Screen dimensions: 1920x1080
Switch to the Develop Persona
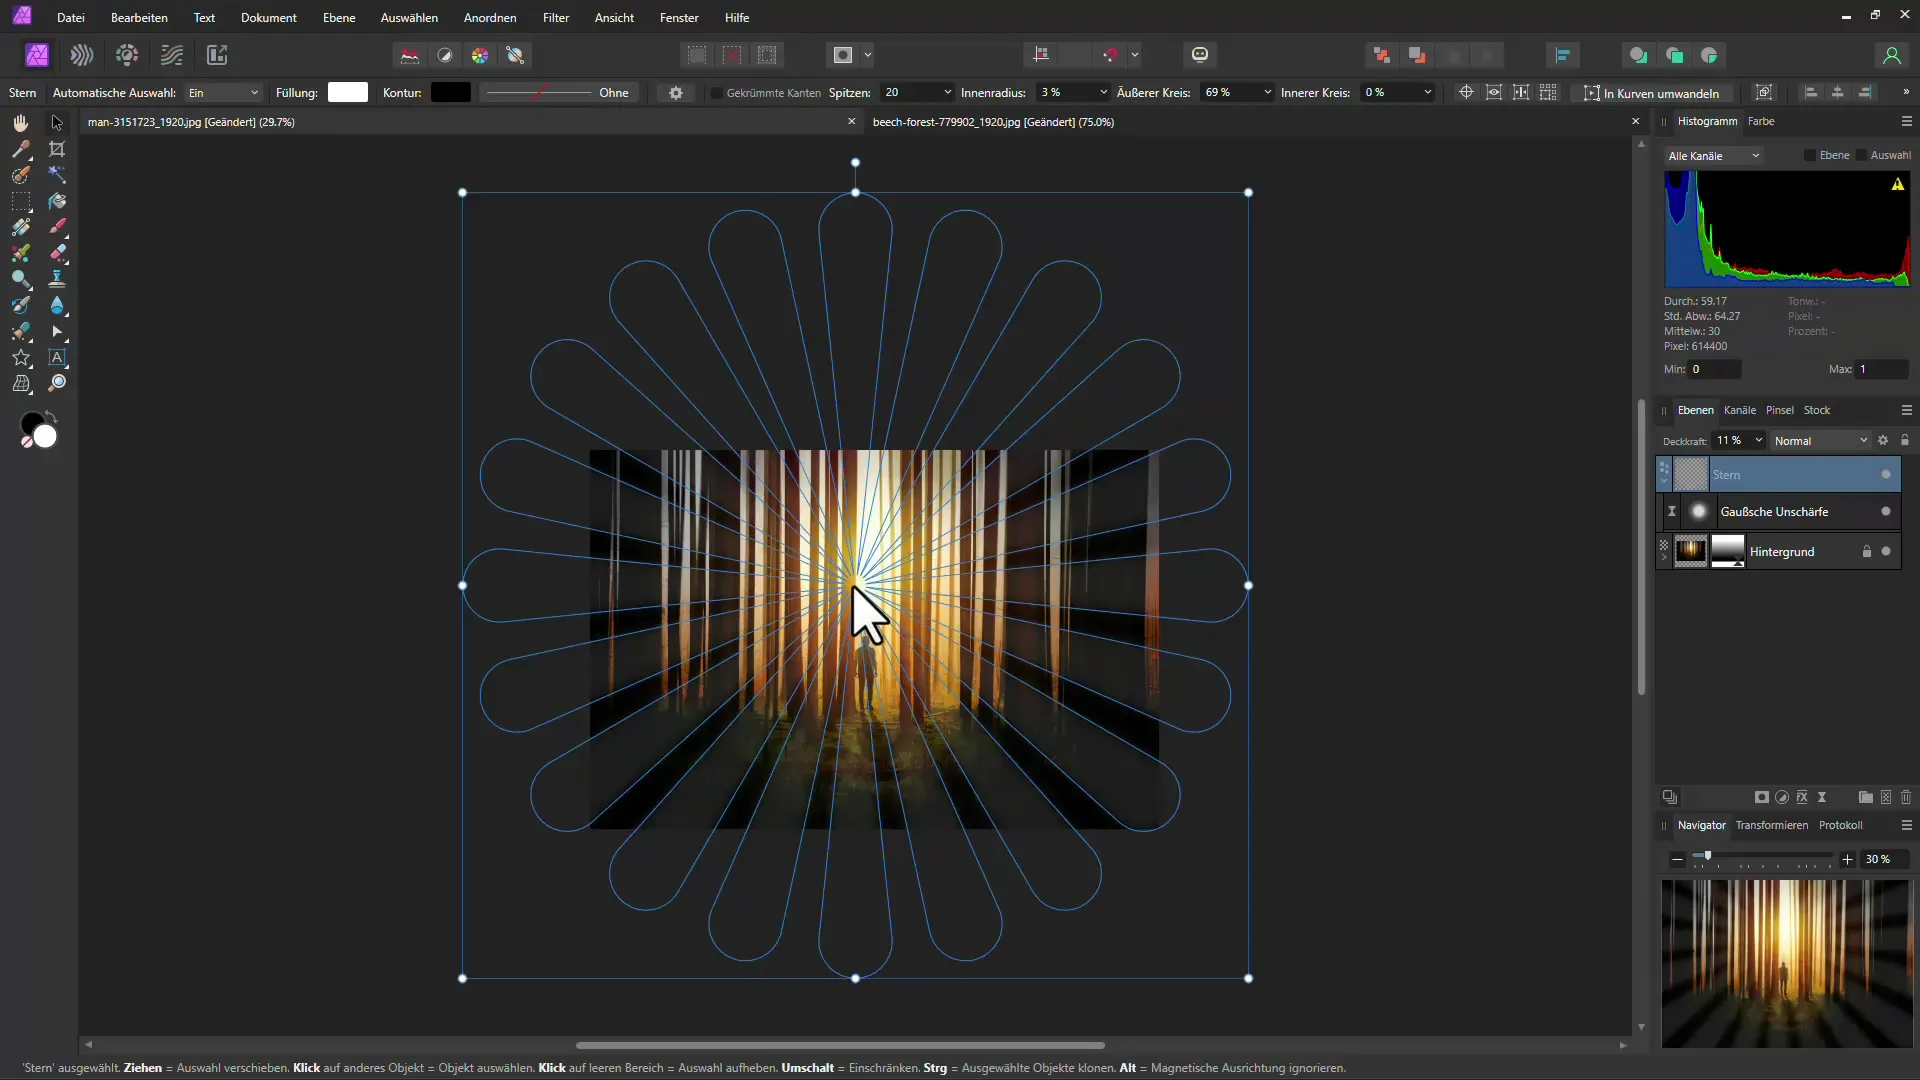[x=127, y=55]
